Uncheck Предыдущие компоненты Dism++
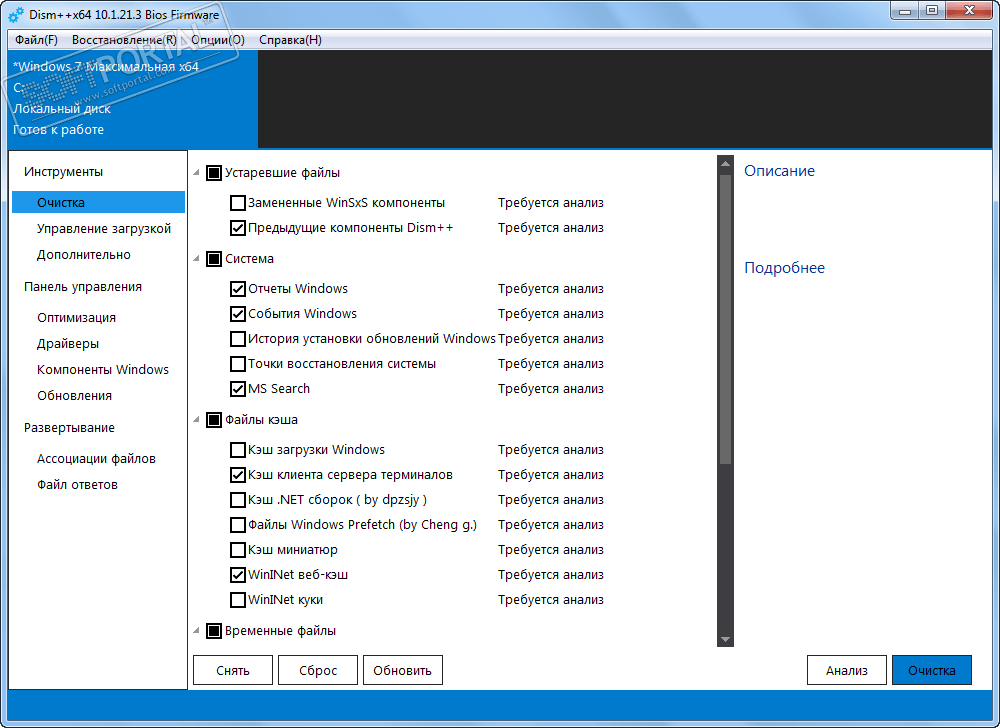 click(x=237, y=228)
